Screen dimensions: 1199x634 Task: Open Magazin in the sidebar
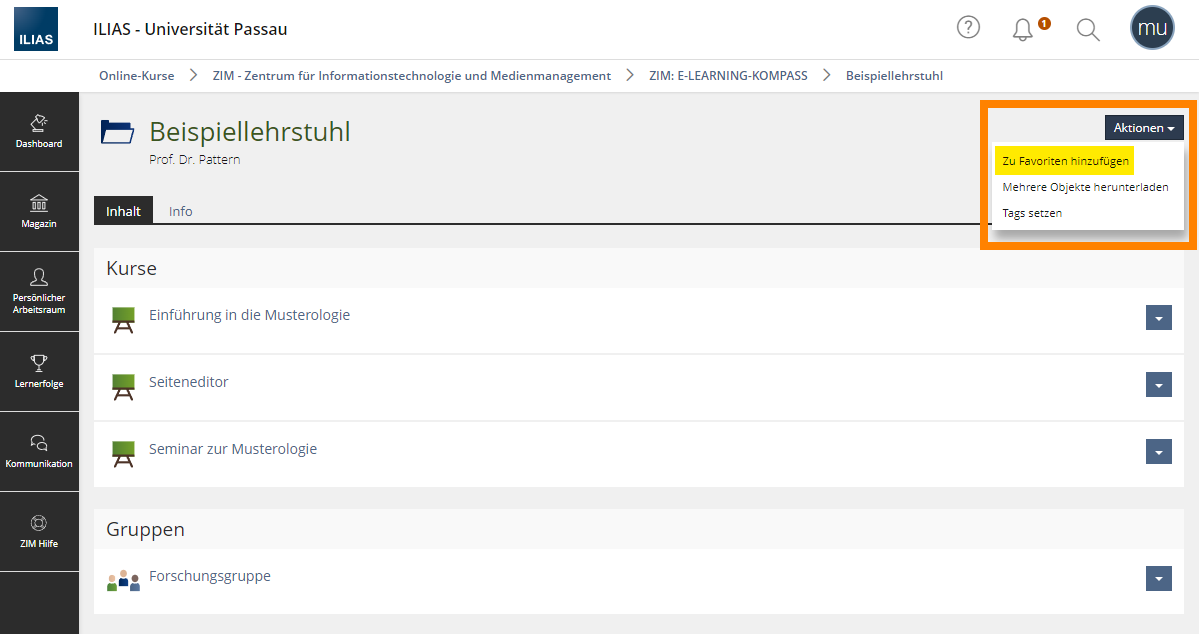coord(39,212)
